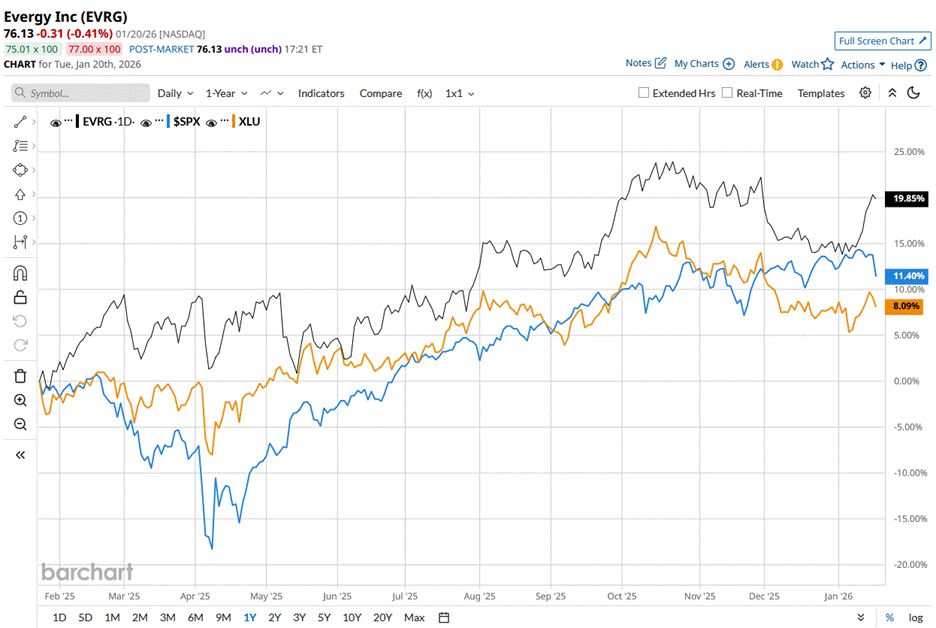Click the lock drawings padlock icon
936x628 pixels.
pos(20,297)
